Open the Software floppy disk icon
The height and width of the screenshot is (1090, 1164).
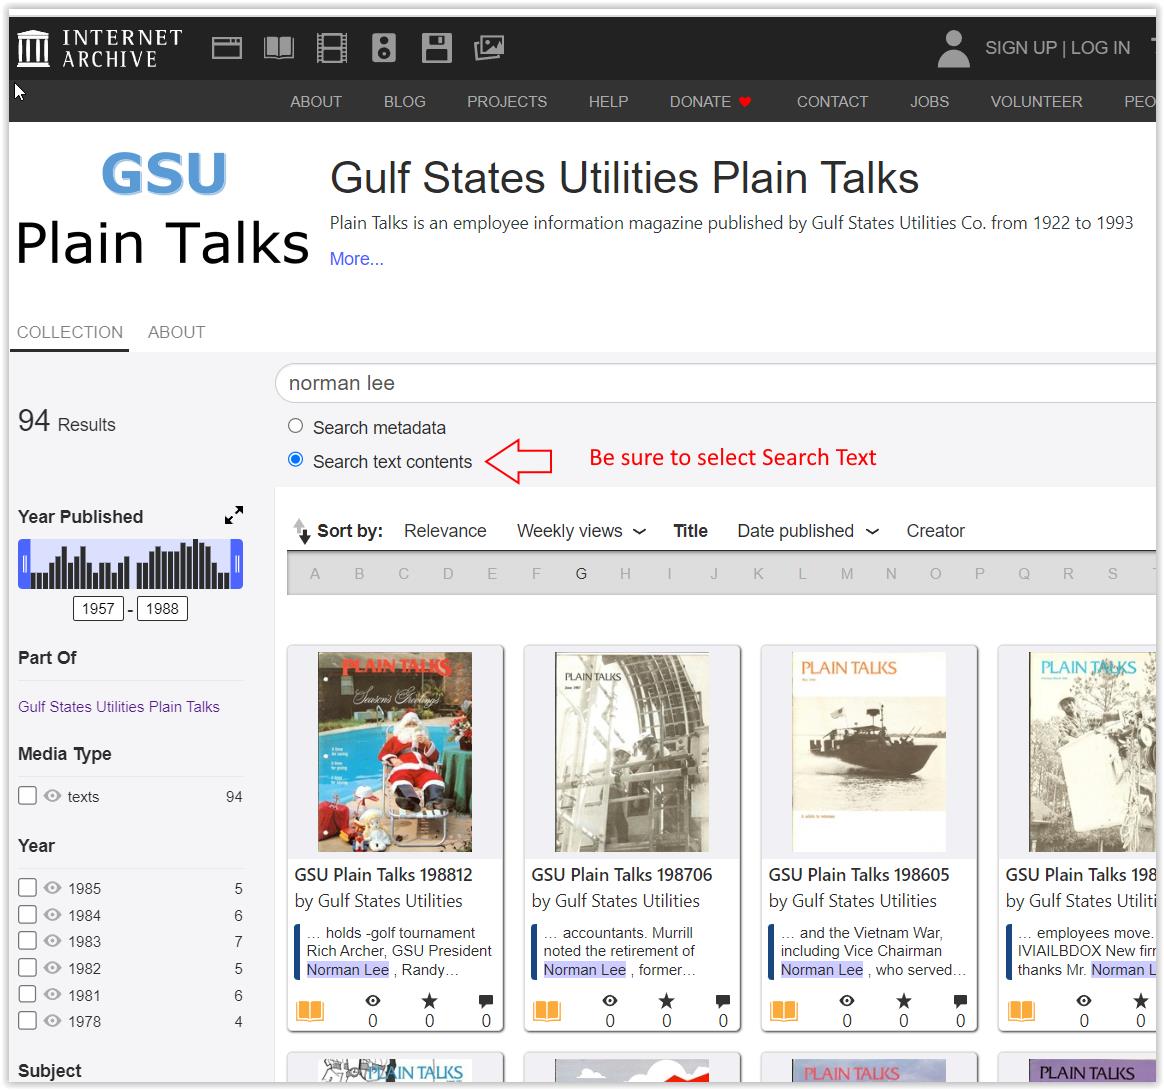pos(436,47)
